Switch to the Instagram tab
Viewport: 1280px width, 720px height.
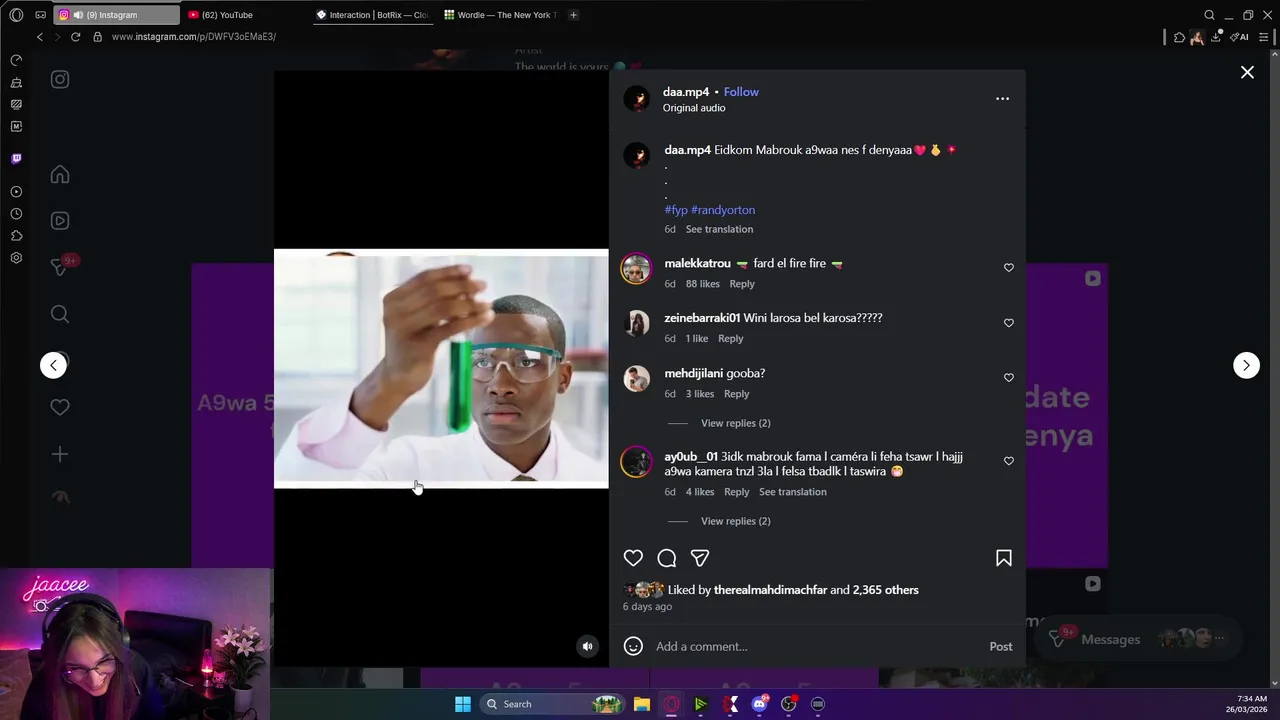pos(117,15)
